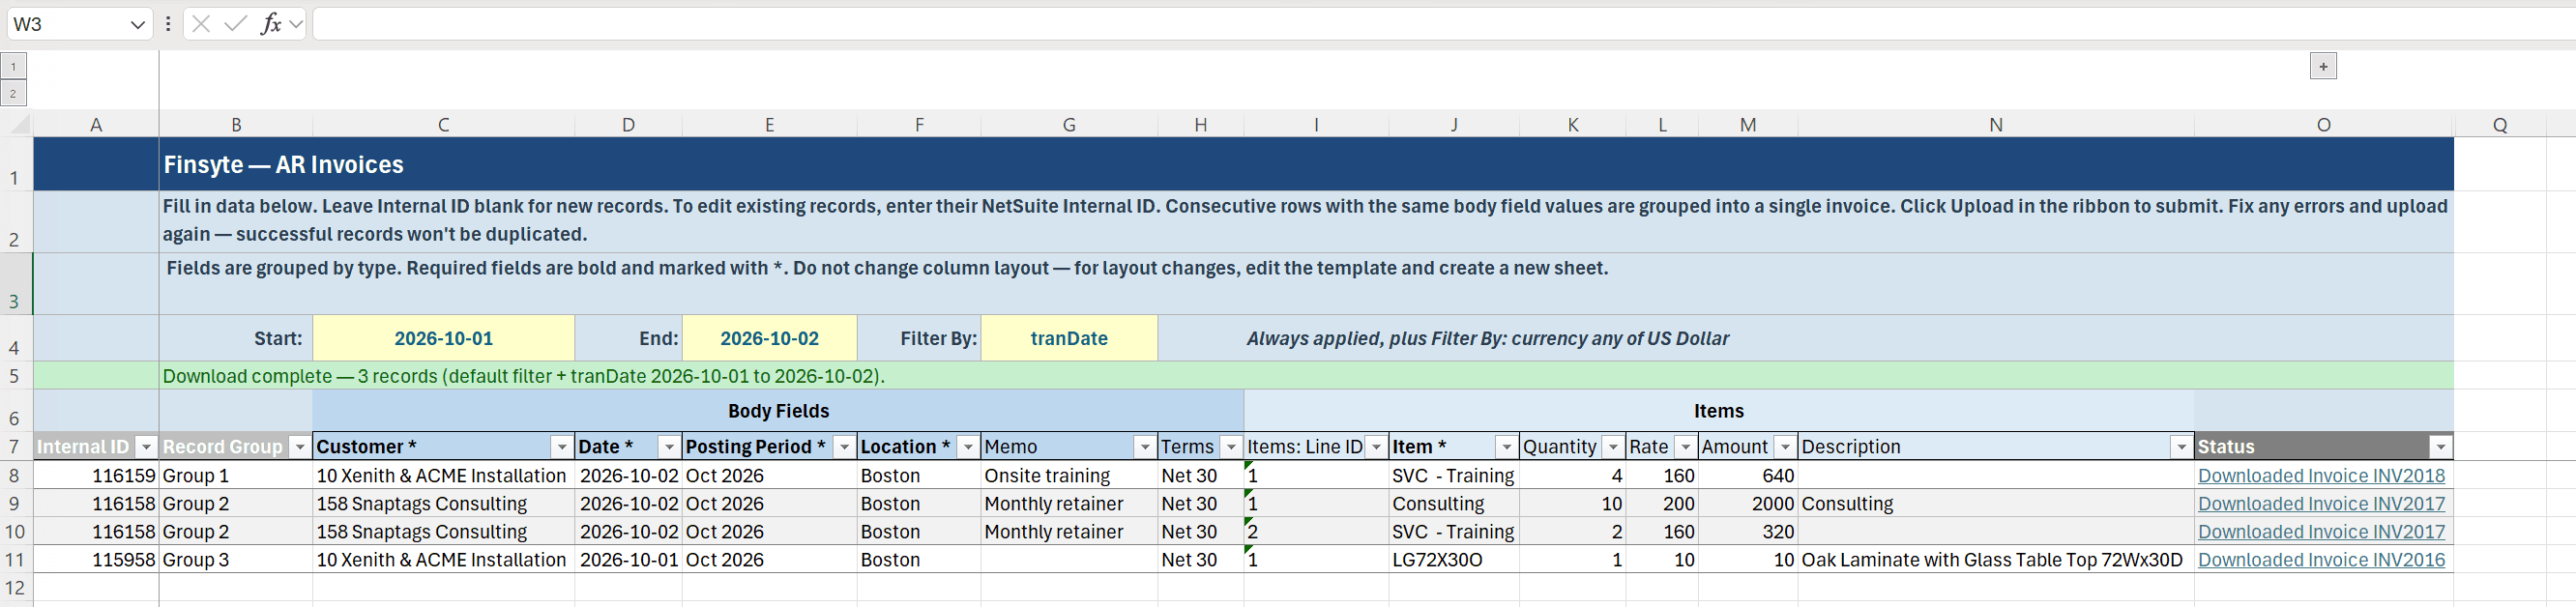Open the Downloaded Invoice INV2018 link

pos(2321,476)
